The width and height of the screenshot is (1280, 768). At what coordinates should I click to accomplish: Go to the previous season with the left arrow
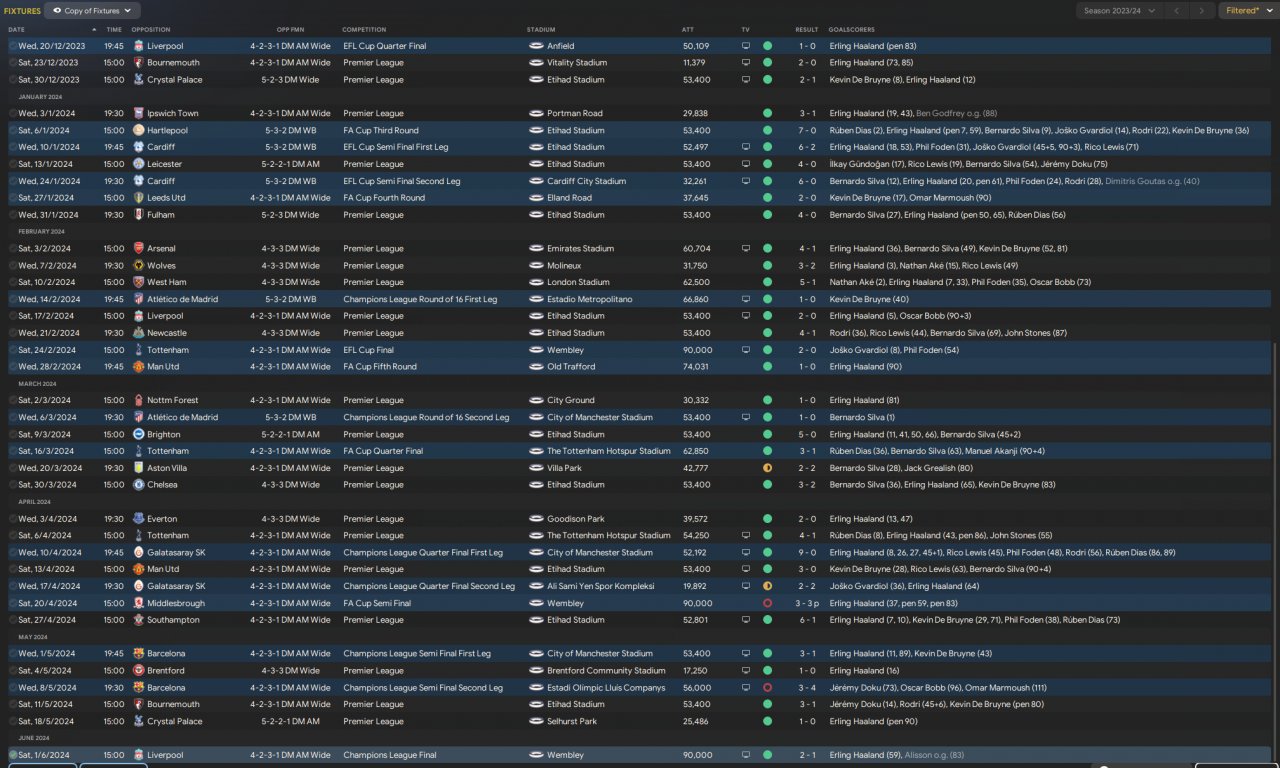tap(1176, 11)
